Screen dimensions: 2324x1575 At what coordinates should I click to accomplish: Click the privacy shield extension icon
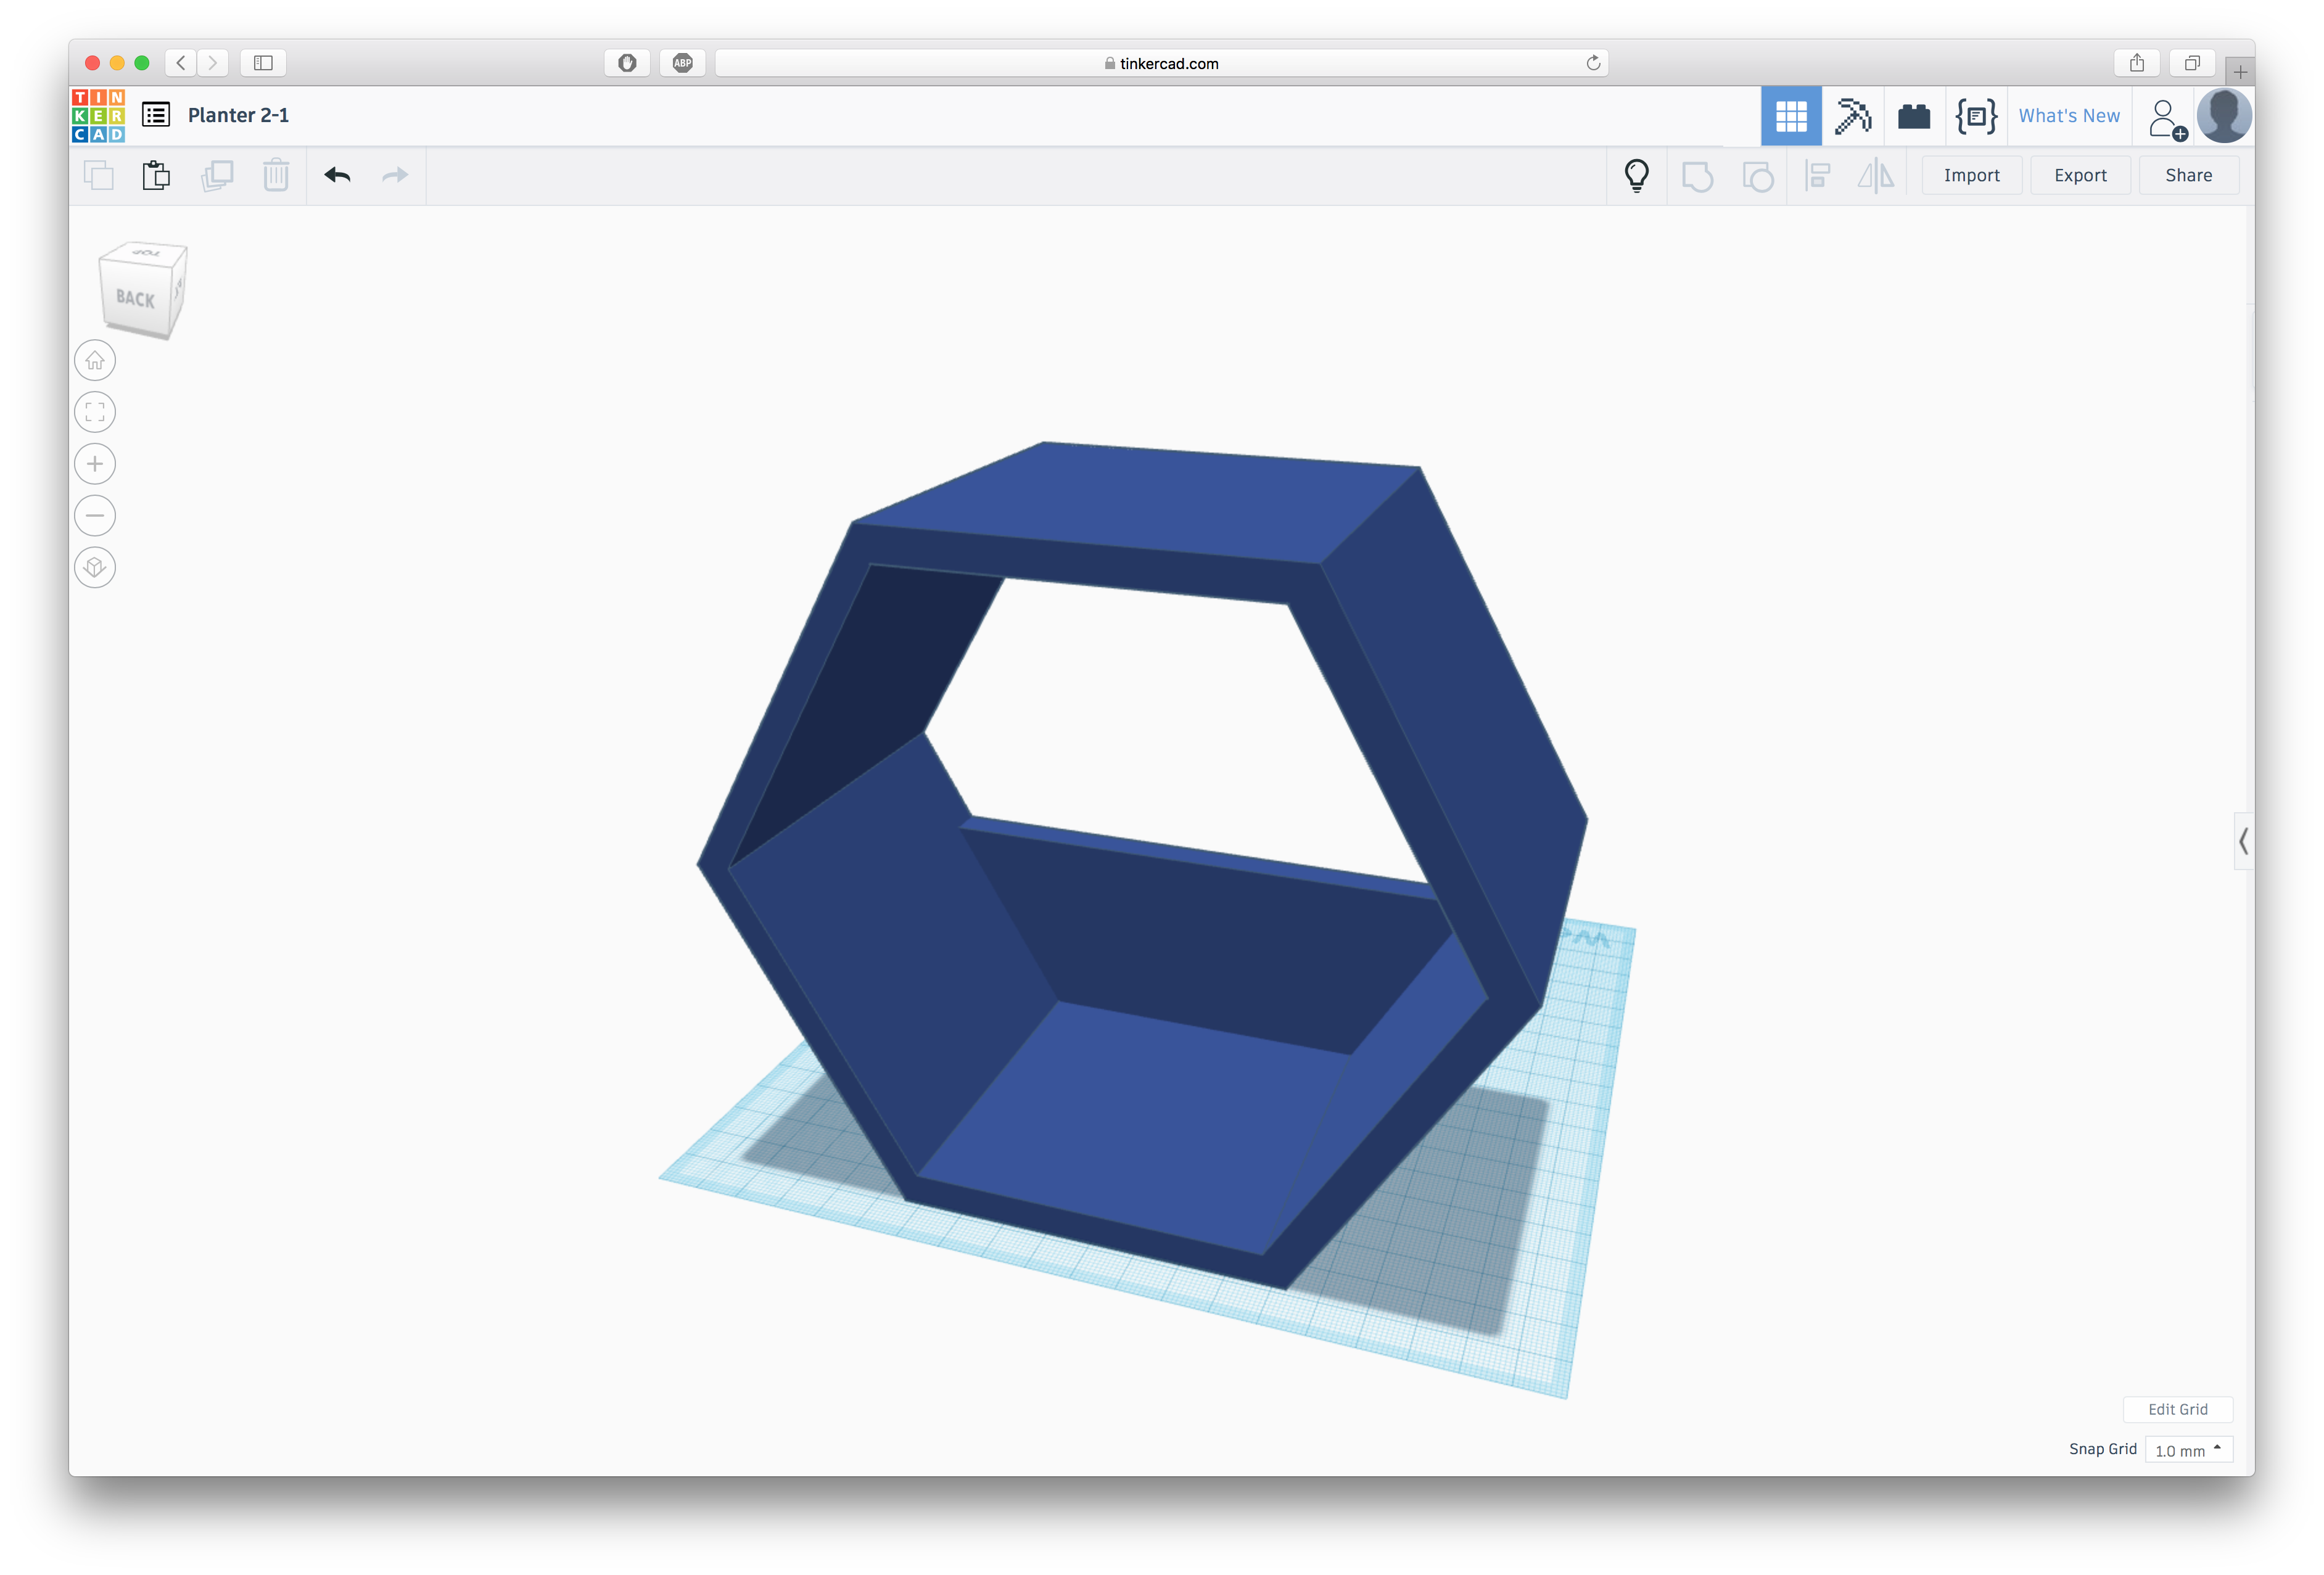pyautogui.click(x=627, y=63)
